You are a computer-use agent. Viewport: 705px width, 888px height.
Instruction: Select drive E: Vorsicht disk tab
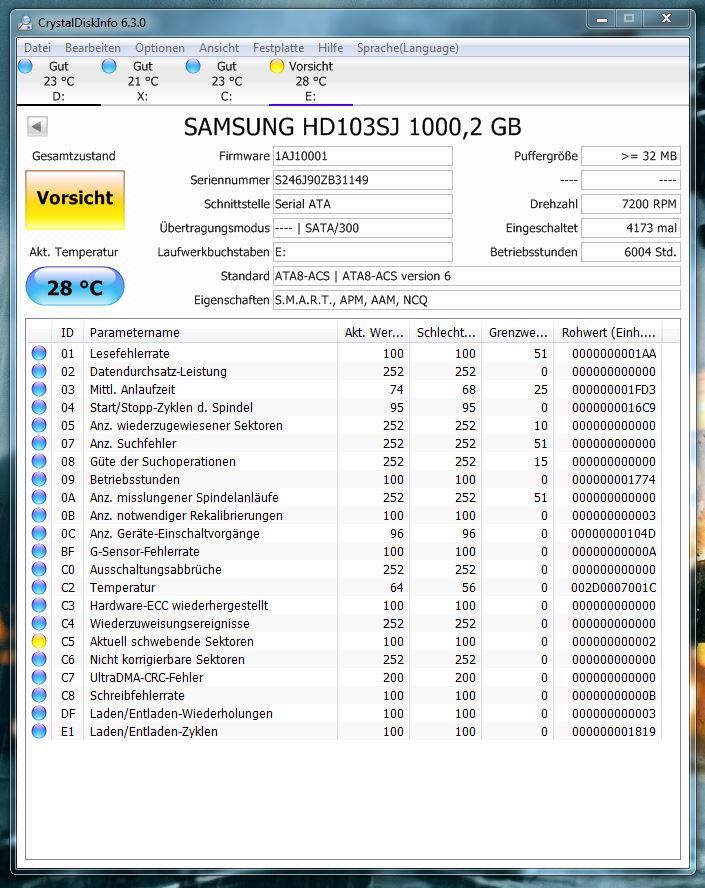(x=310, y=82)
